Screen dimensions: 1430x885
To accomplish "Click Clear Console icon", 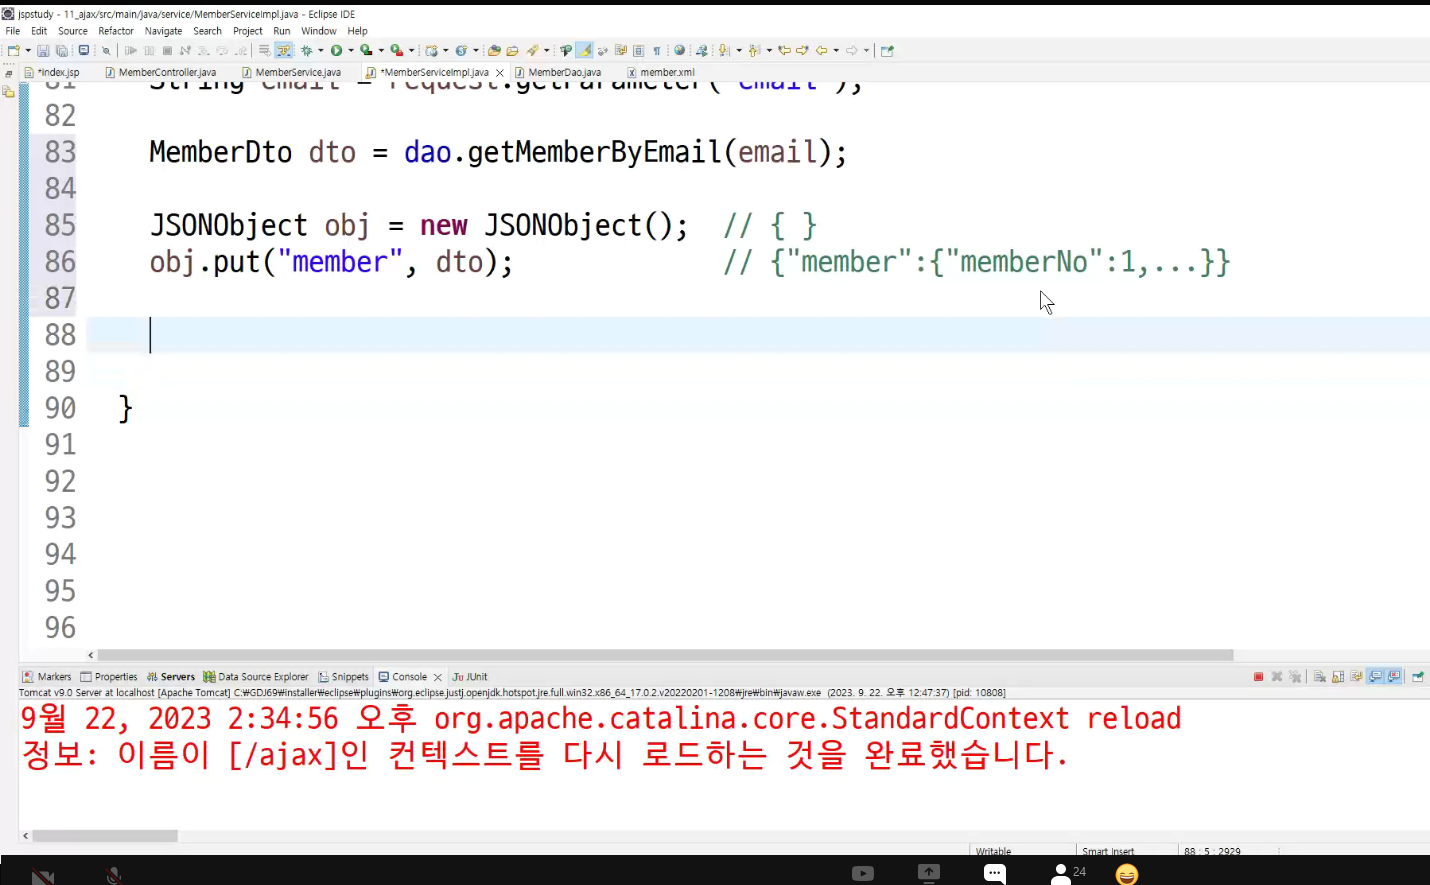I will click(1320, 677).
